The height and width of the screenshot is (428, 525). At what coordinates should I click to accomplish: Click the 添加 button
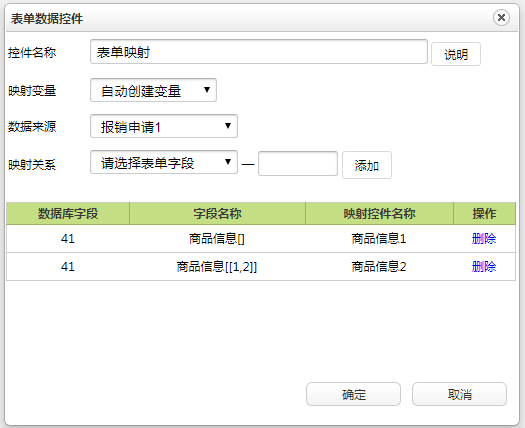(x=367, y=165)
